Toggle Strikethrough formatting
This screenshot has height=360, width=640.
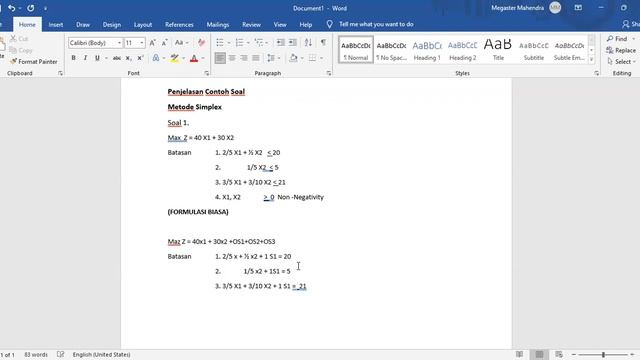[x=117, y=58]
